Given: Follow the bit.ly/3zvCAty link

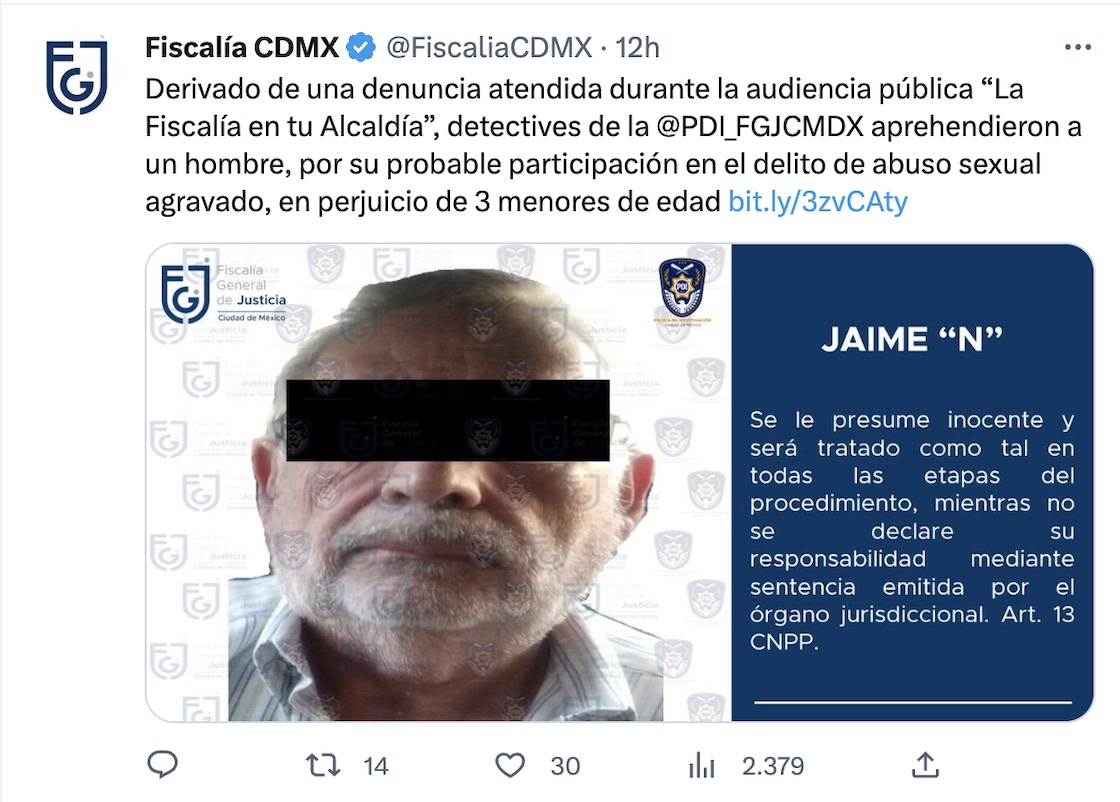Looking at the screenshot, I should point(818,201).
